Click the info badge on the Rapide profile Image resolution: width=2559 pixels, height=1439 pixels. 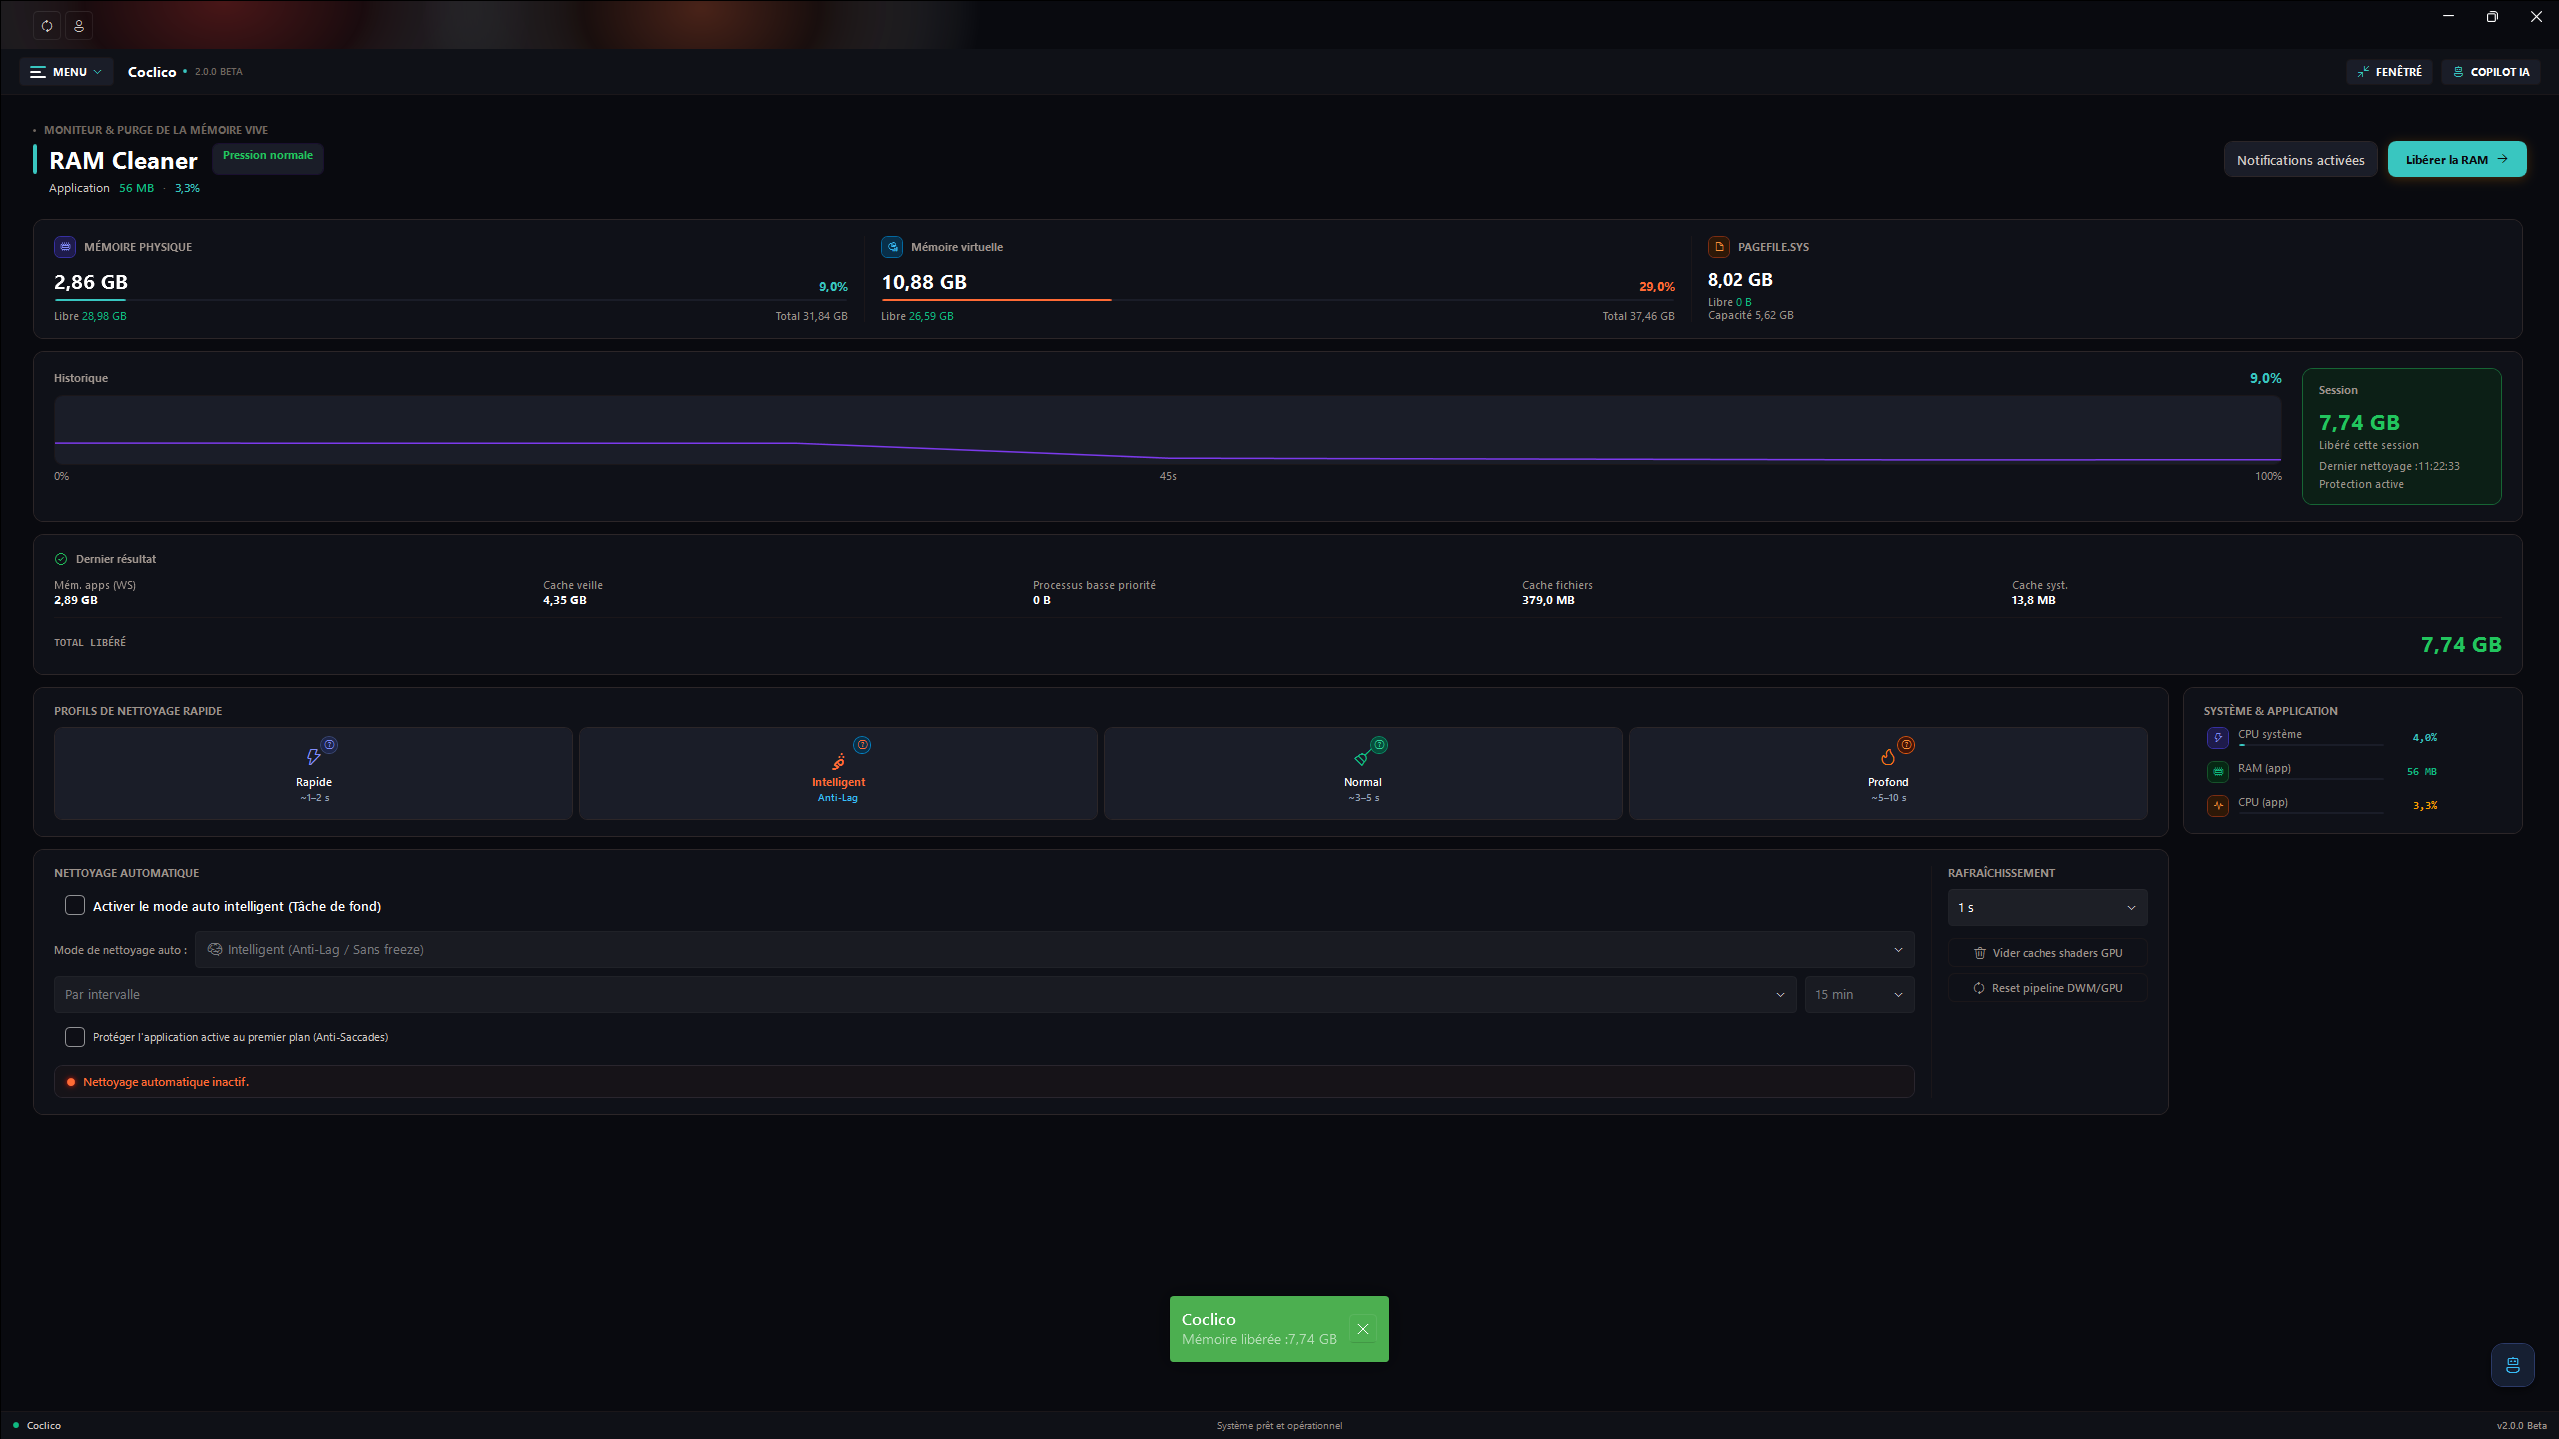[x=330, y=745]
